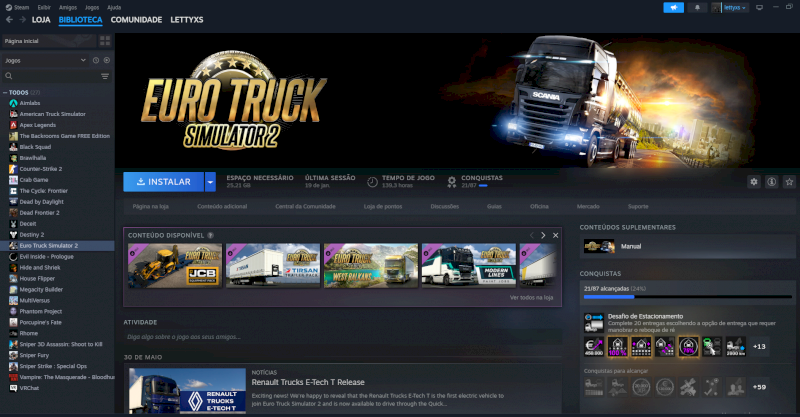Open the Guias link
Screen dimensions: 800x417
click(x=494, y=207)
